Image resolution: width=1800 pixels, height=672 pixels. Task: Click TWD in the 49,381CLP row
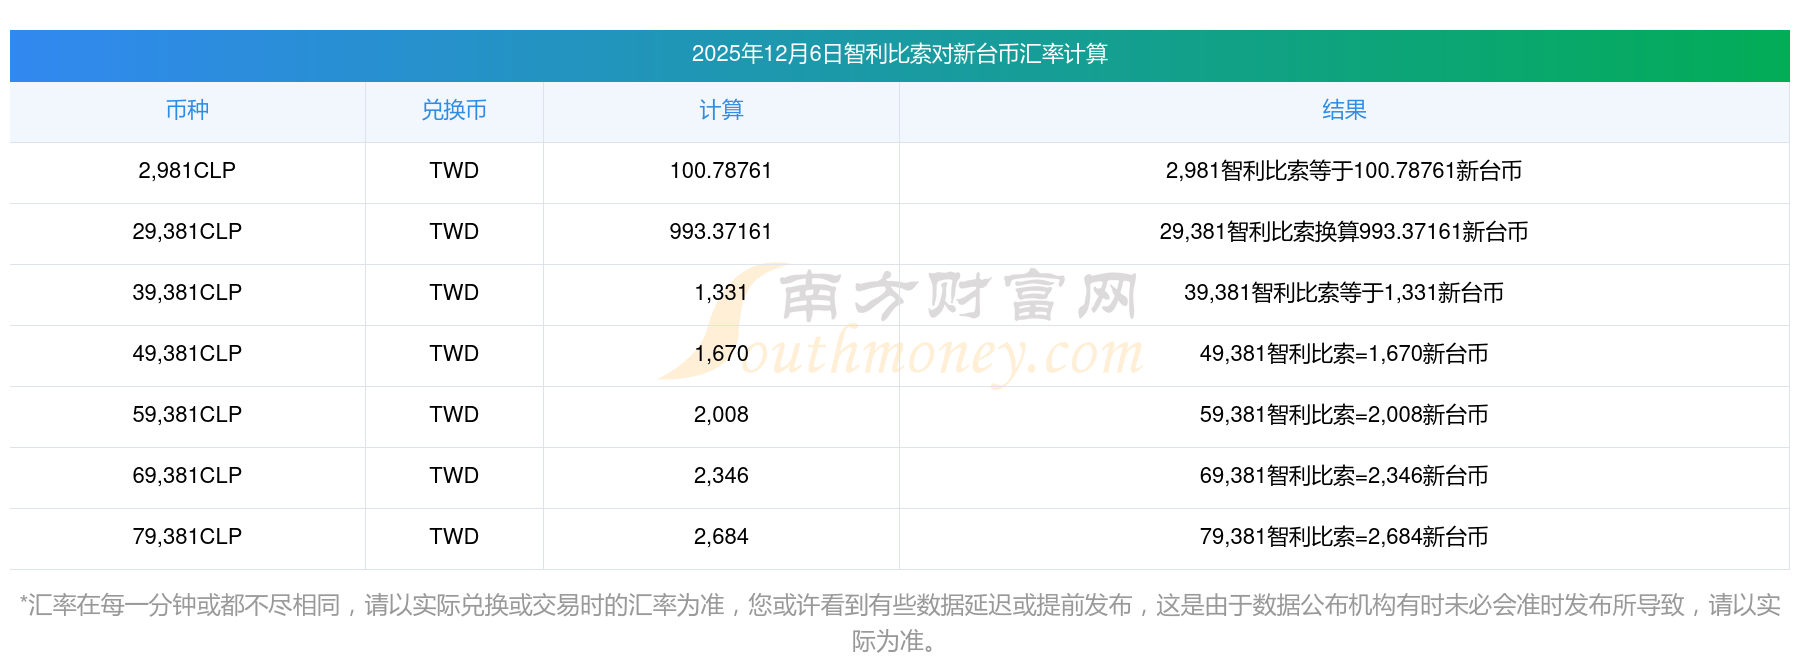pyautogui.click(x=454, y=354)
